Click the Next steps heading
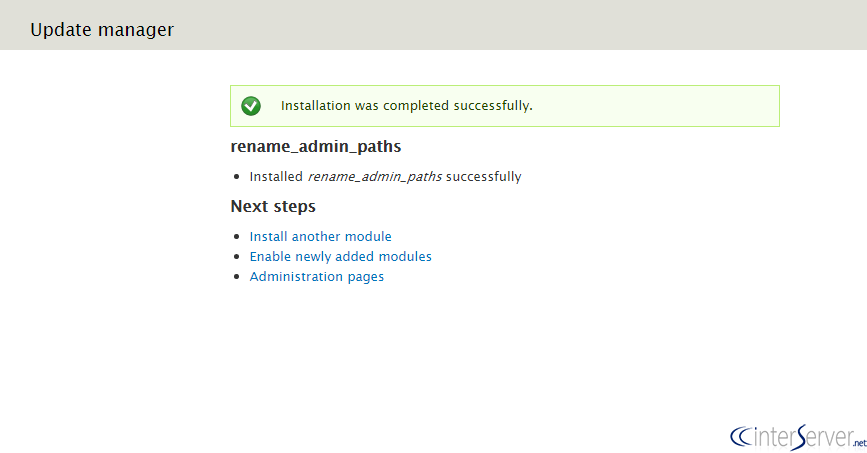867x453 pixels. click(273, 206)
